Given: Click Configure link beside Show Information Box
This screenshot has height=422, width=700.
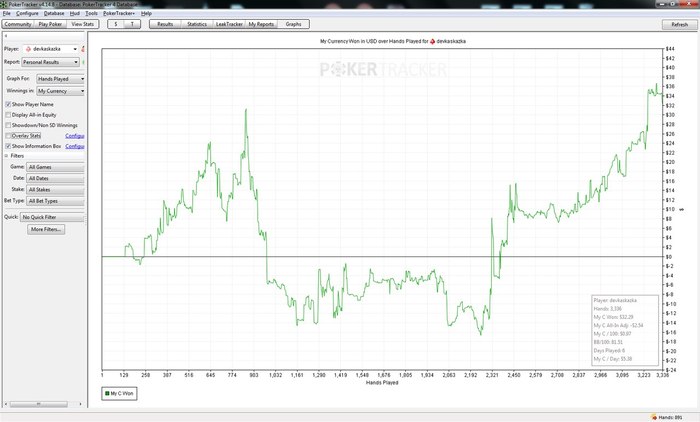Looking at the screenshot, I should click(75, 146).
